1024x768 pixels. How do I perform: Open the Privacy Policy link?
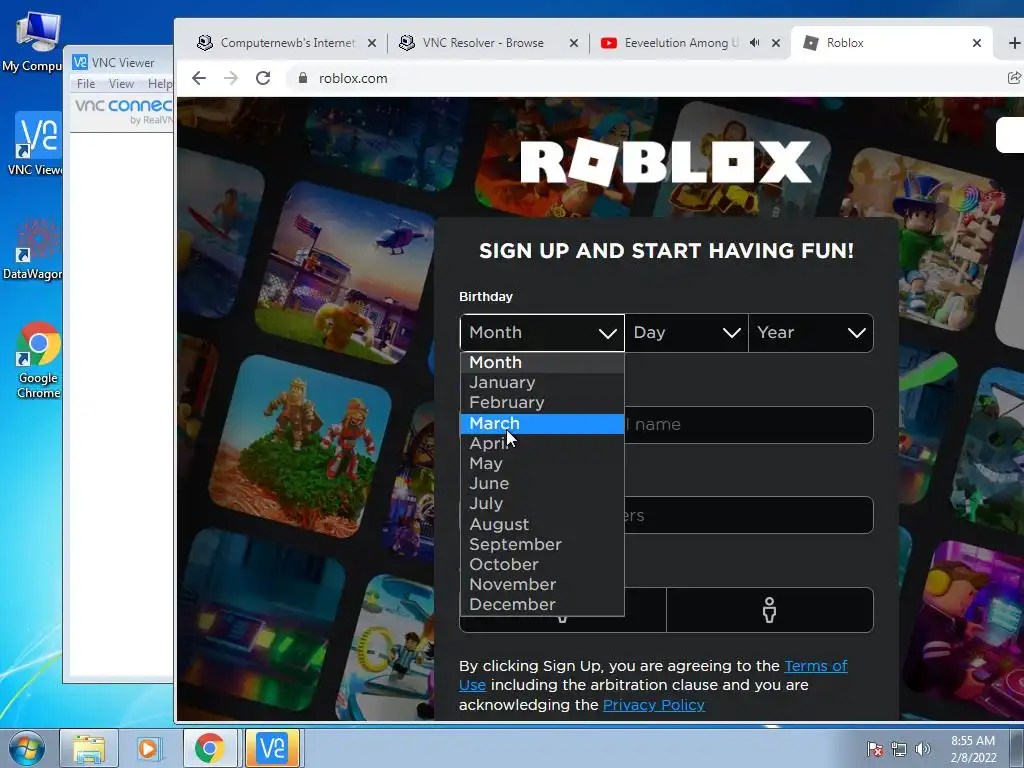(654, 705)
